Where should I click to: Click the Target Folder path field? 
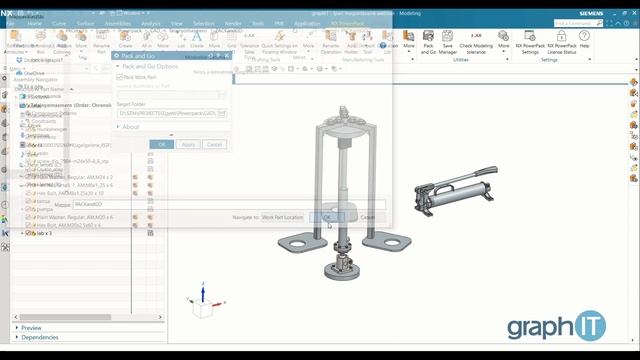coord(167,113)
